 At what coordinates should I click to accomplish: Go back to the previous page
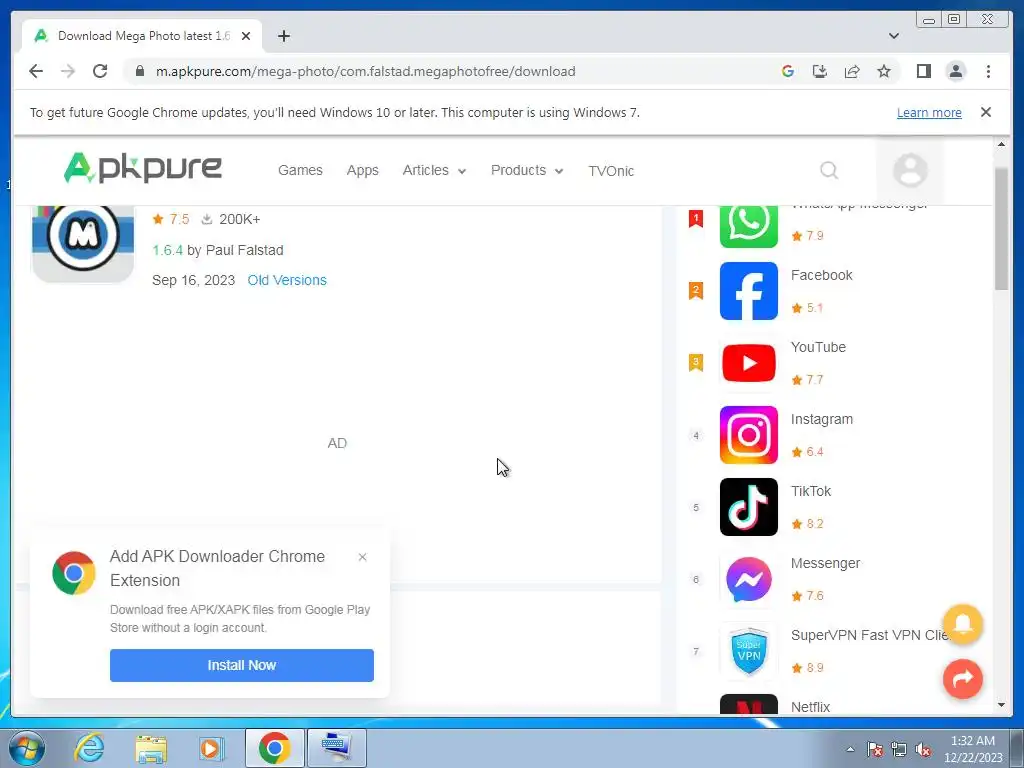coord(36,71)
